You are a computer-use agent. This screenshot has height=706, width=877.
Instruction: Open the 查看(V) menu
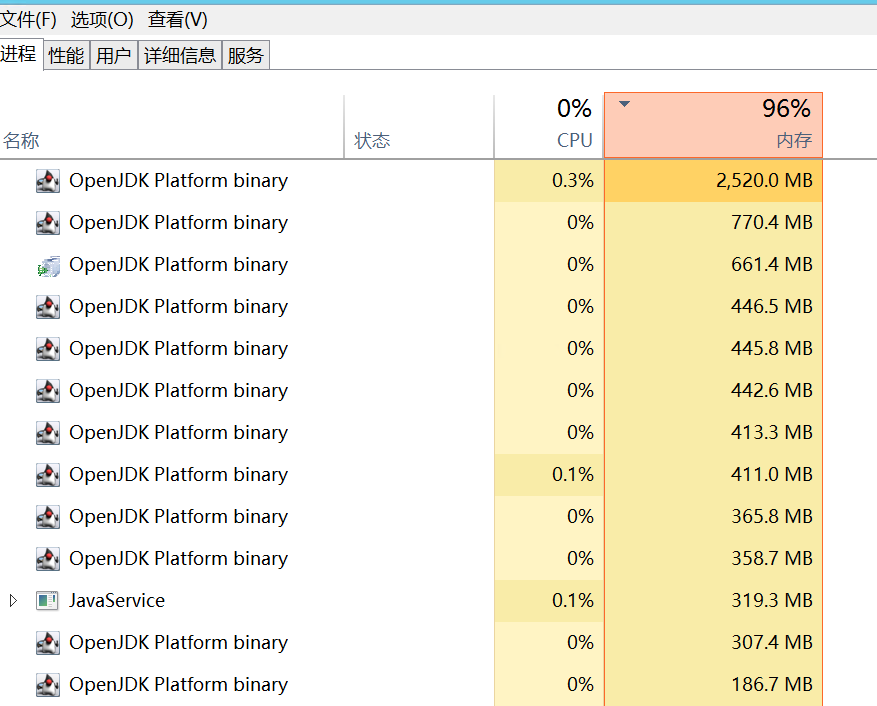click(177, 20)
